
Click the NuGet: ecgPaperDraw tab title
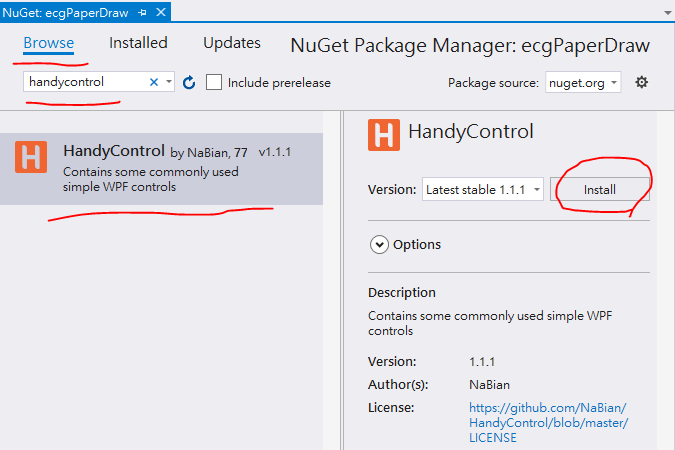pyautogui.click(x=65, y=13)
